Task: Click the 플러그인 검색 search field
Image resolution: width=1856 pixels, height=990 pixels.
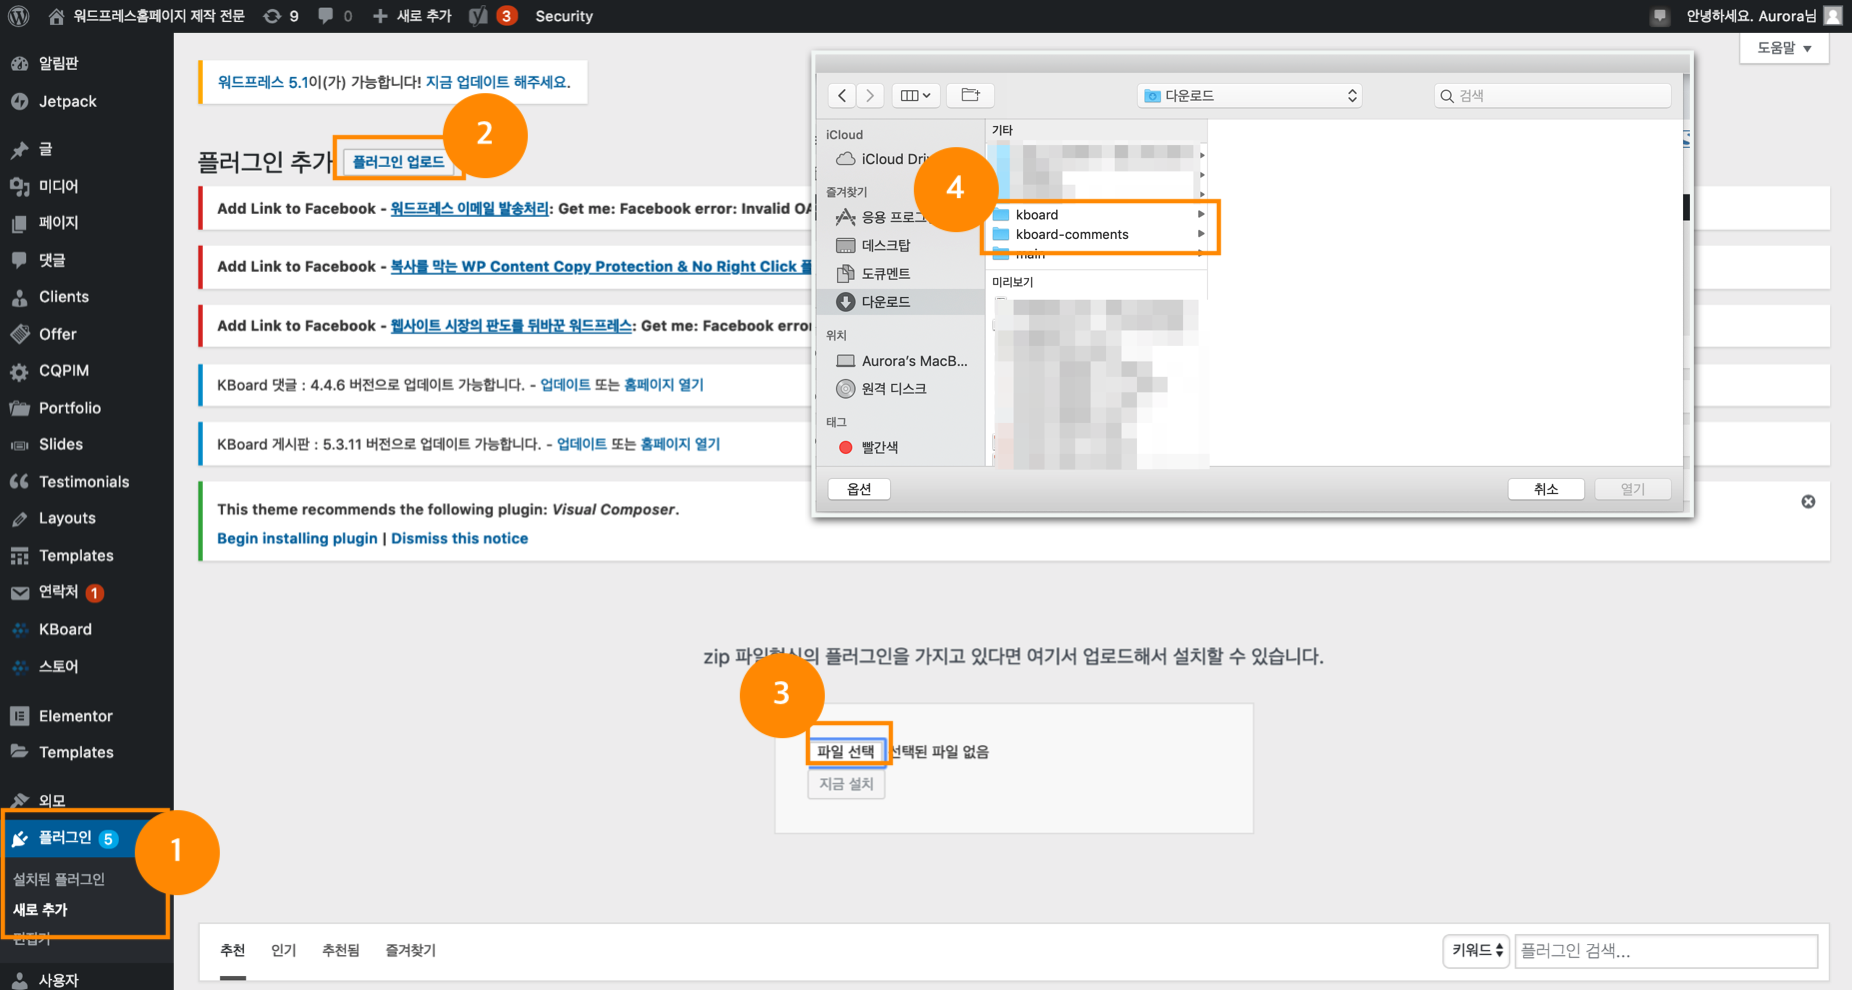Action: click(x=1665, y=951)
